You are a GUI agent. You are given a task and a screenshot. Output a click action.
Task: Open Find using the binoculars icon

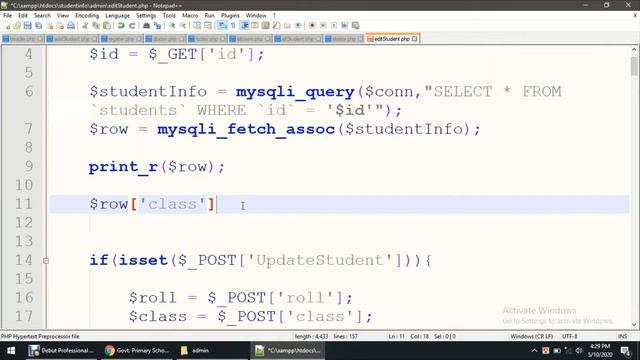146,26
